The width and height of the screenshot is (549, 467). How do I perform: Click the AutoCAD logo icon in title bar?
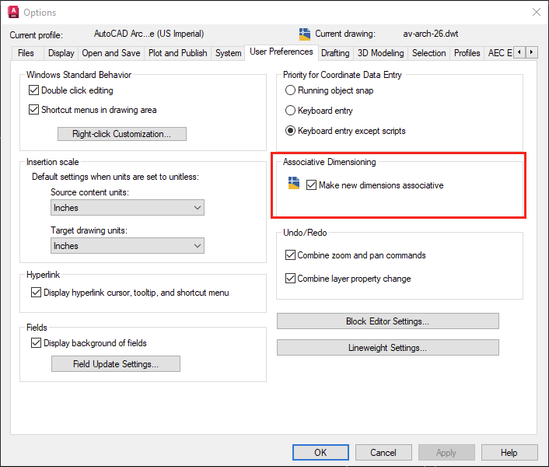pyautogui.click(x=13, y=12)
